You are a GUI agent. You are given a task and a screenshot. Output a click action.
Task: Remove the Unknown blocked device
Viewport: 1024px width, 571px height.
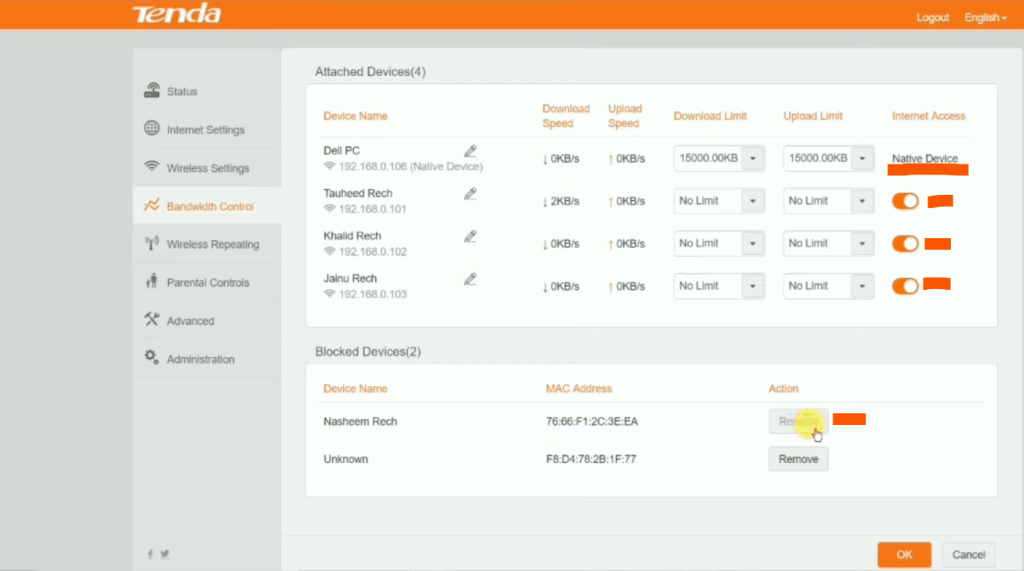(798, 459)
